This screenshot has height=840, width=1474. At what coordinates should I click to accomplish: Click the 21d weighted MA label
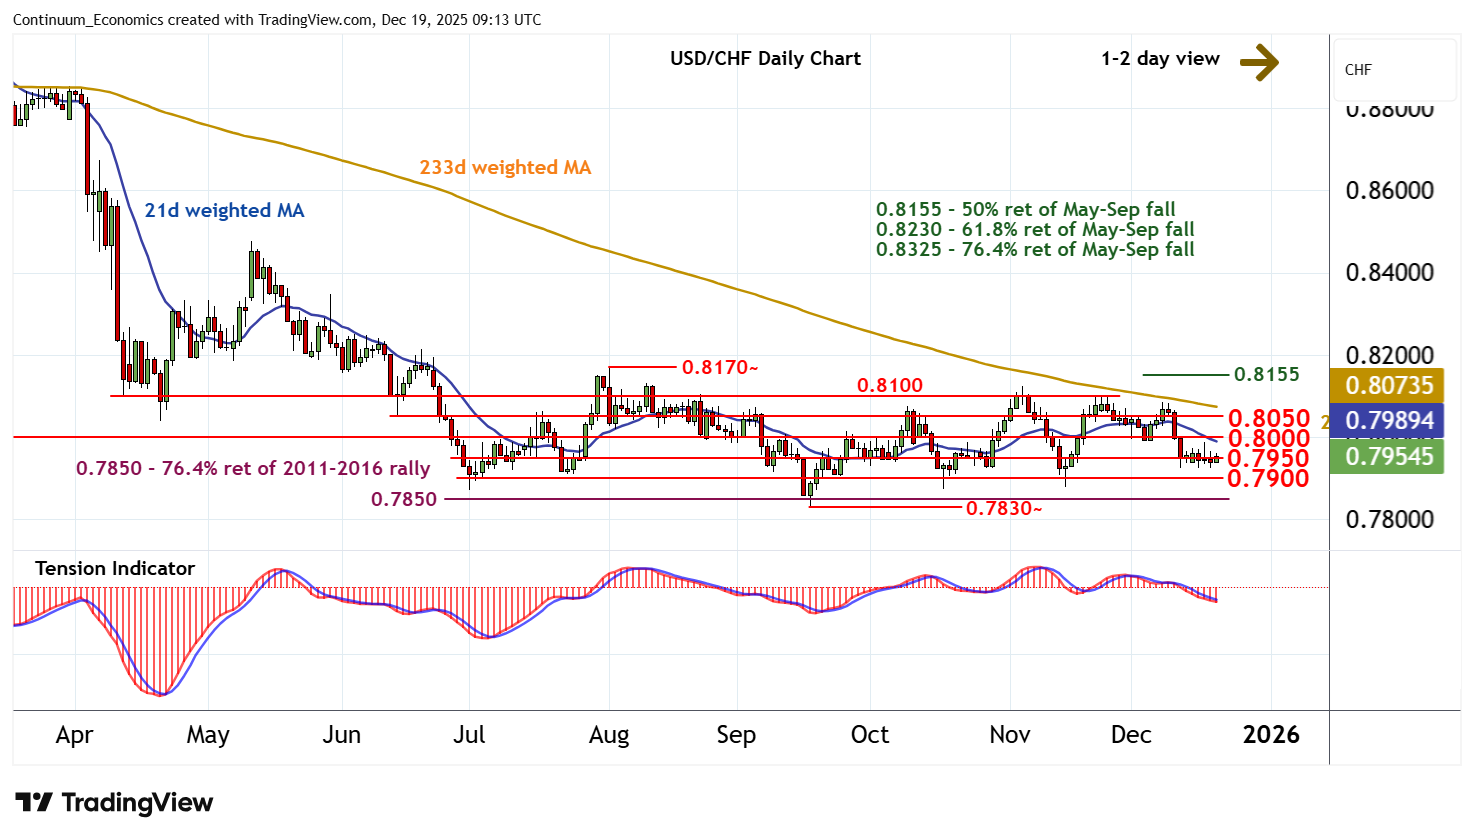coord(224,210)
